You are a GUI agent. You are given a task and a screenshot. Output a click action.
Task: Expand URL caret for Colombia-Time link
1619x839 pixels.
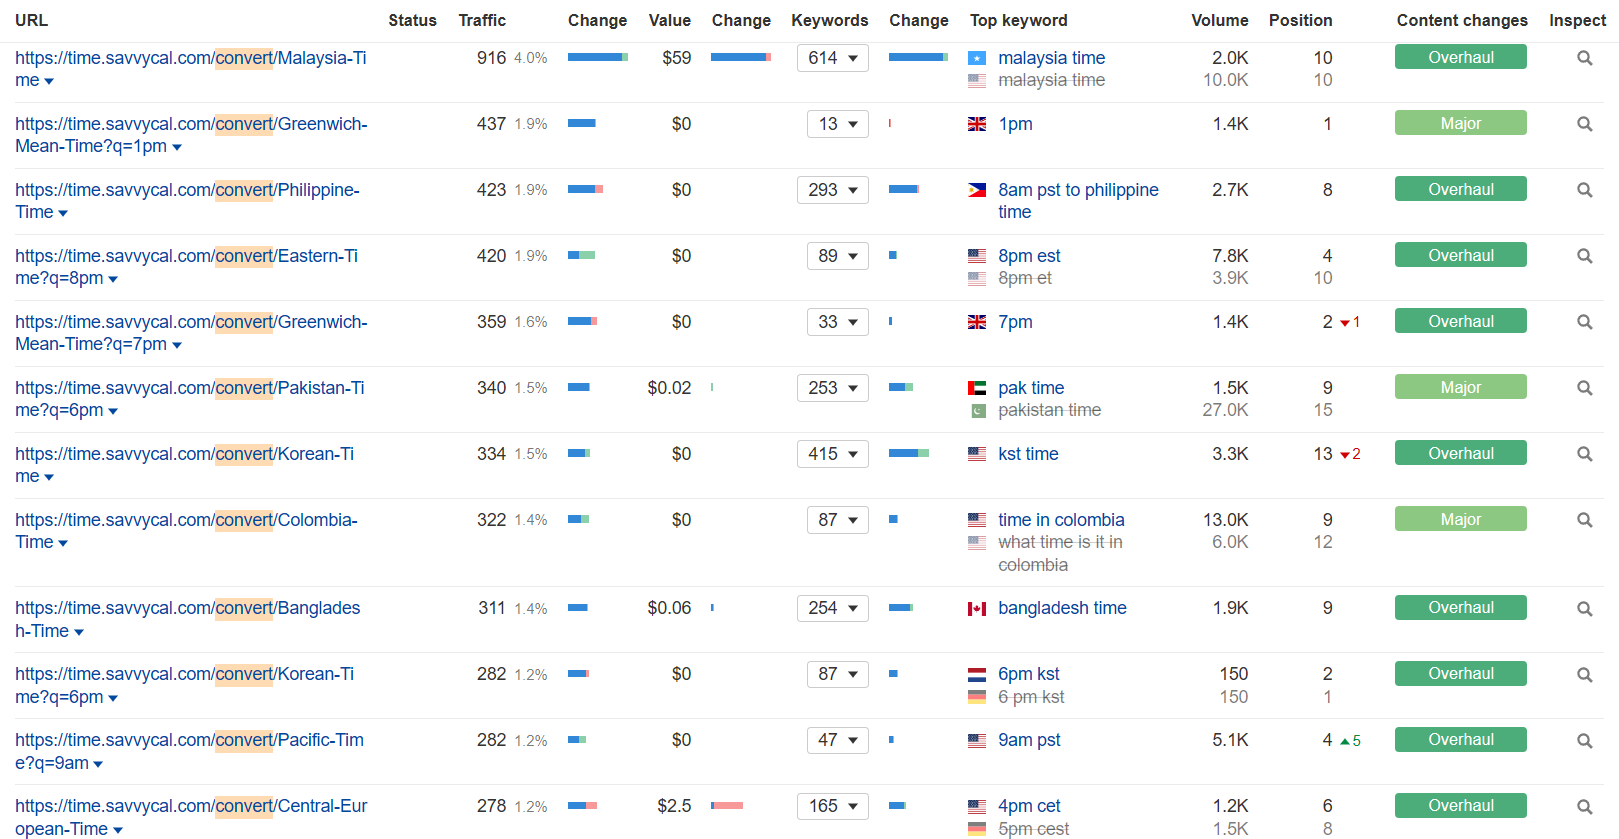[x=63, y=543]
